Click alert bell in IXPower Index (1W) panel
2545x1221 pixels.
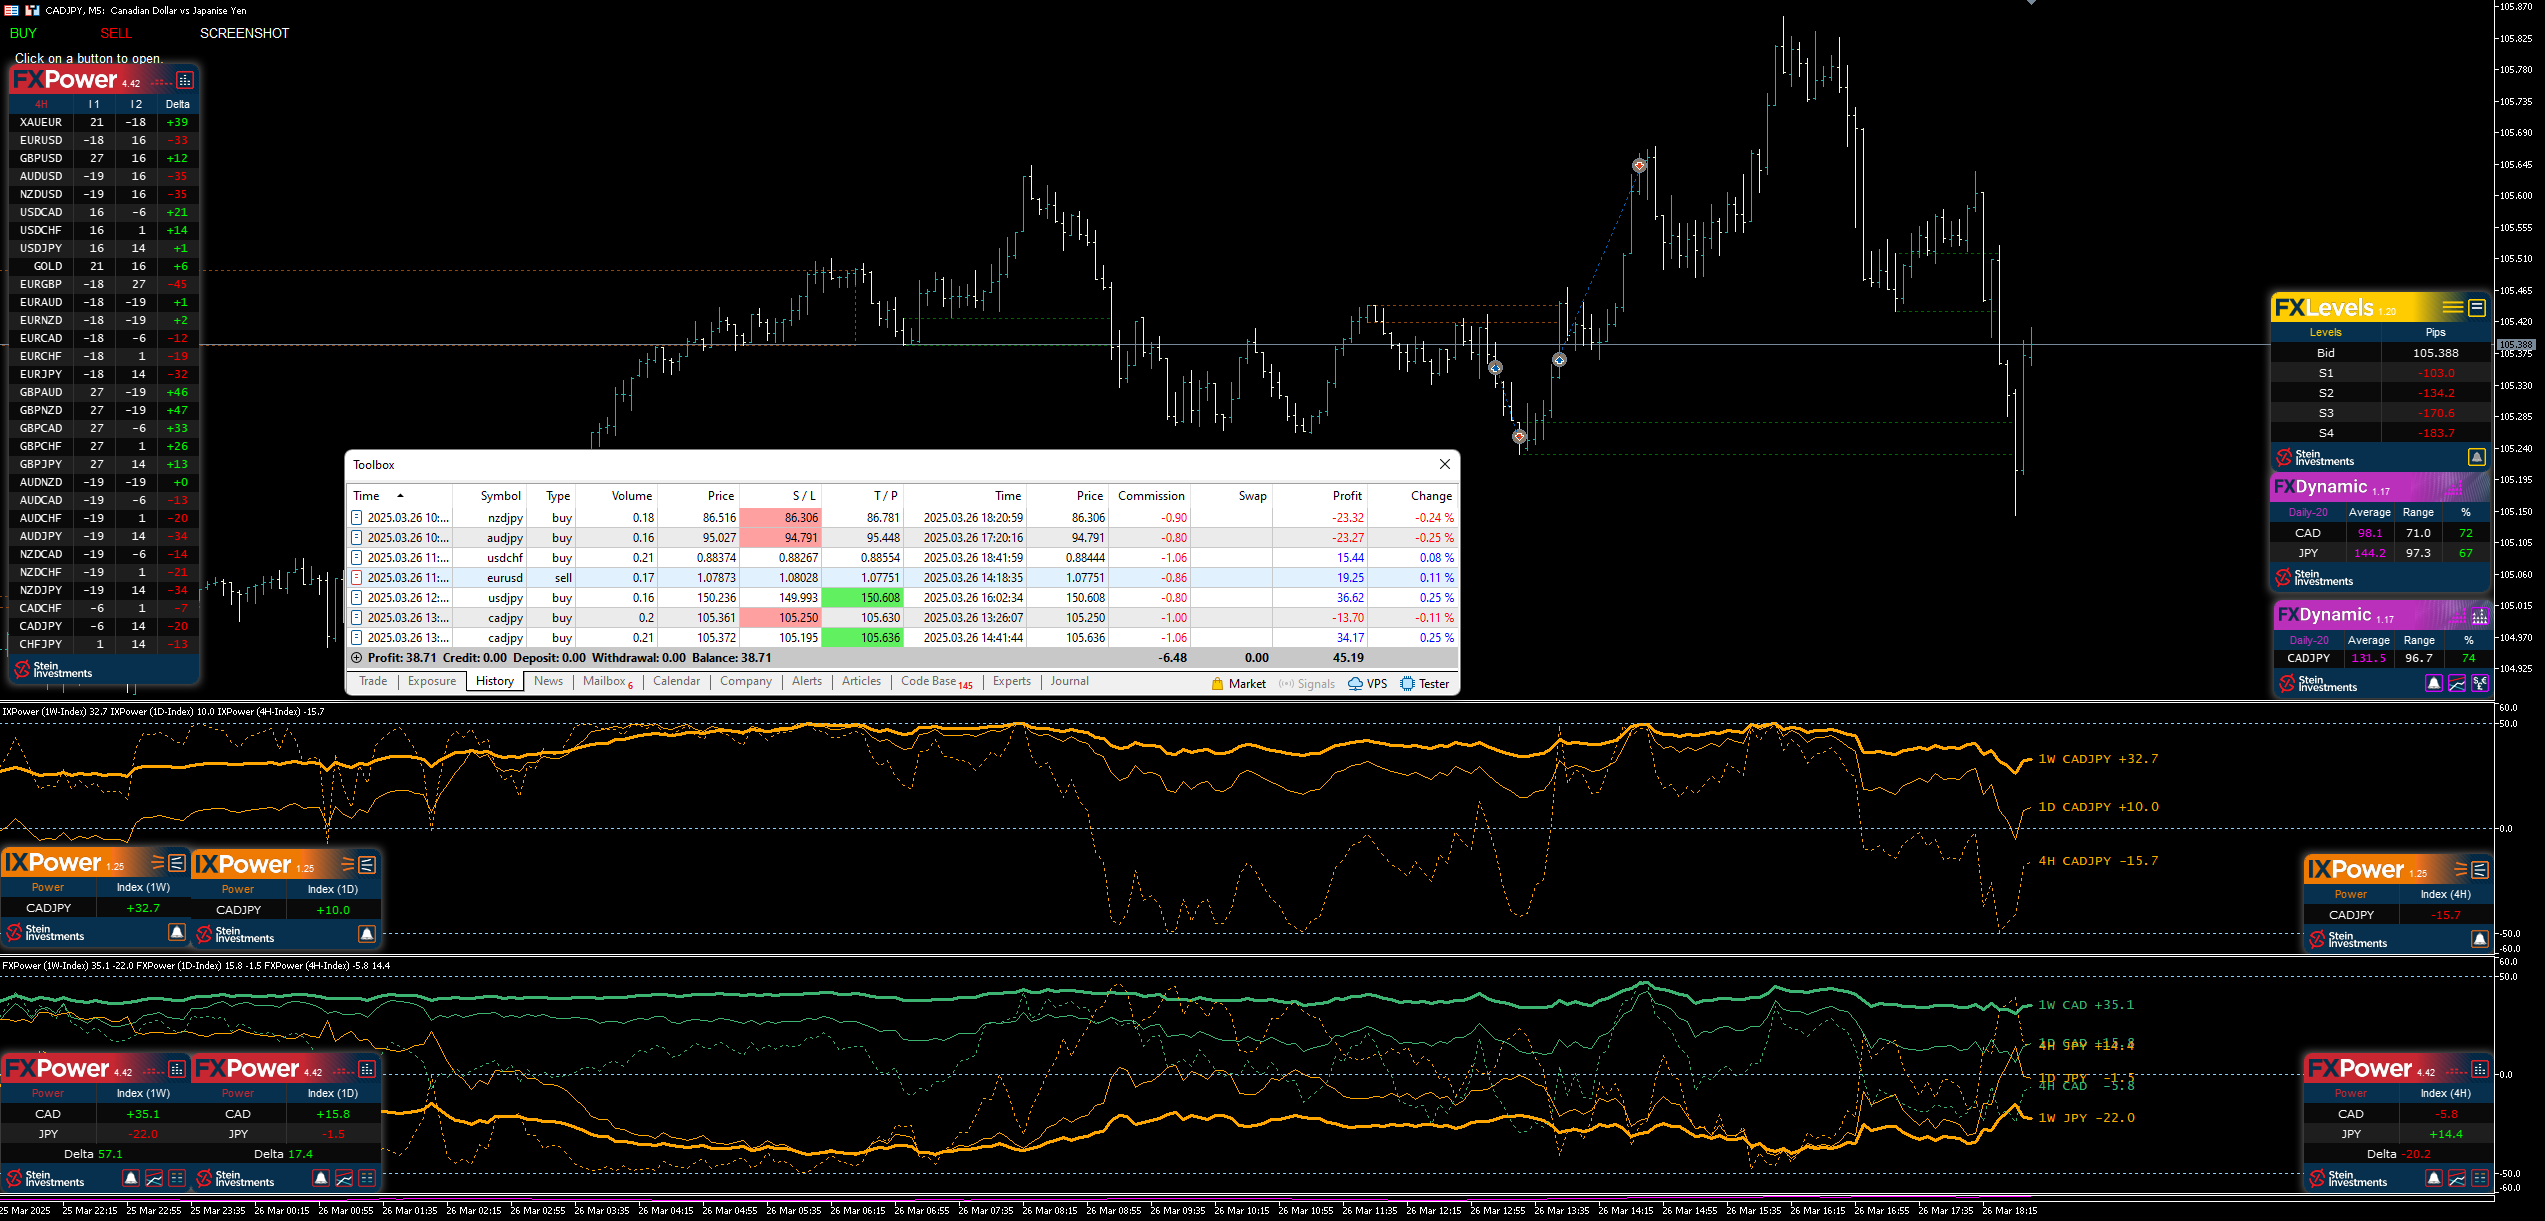click(177, 932)
